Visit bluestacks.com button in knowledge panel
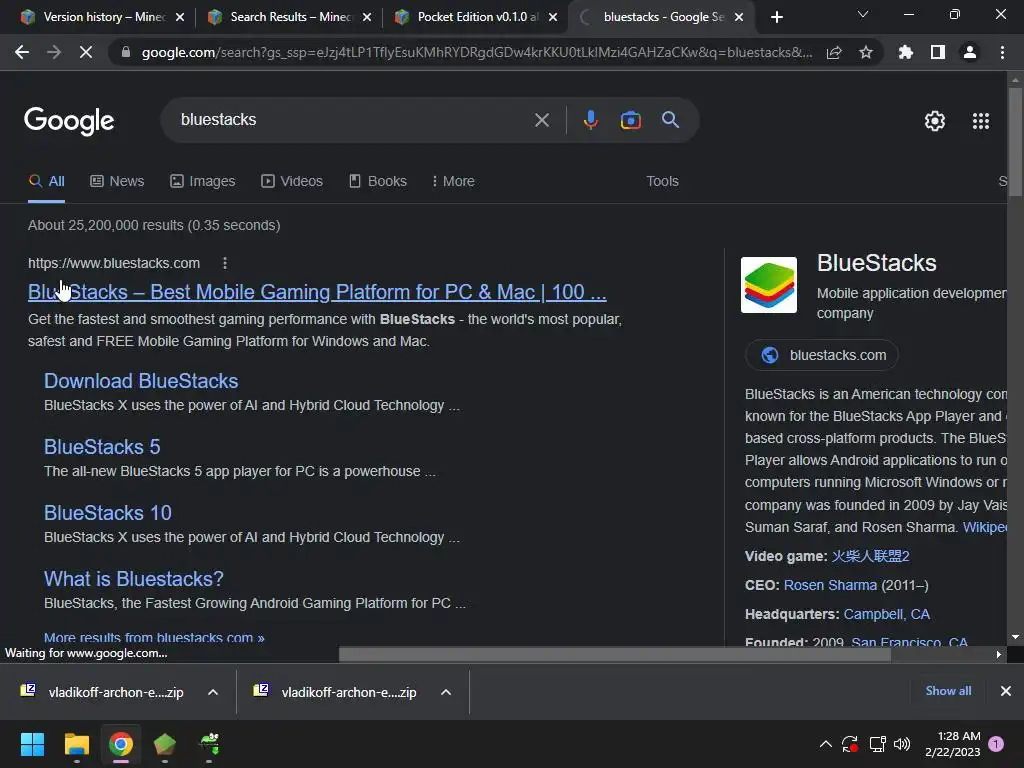The image size is (1024, 768). pos(822,355)
